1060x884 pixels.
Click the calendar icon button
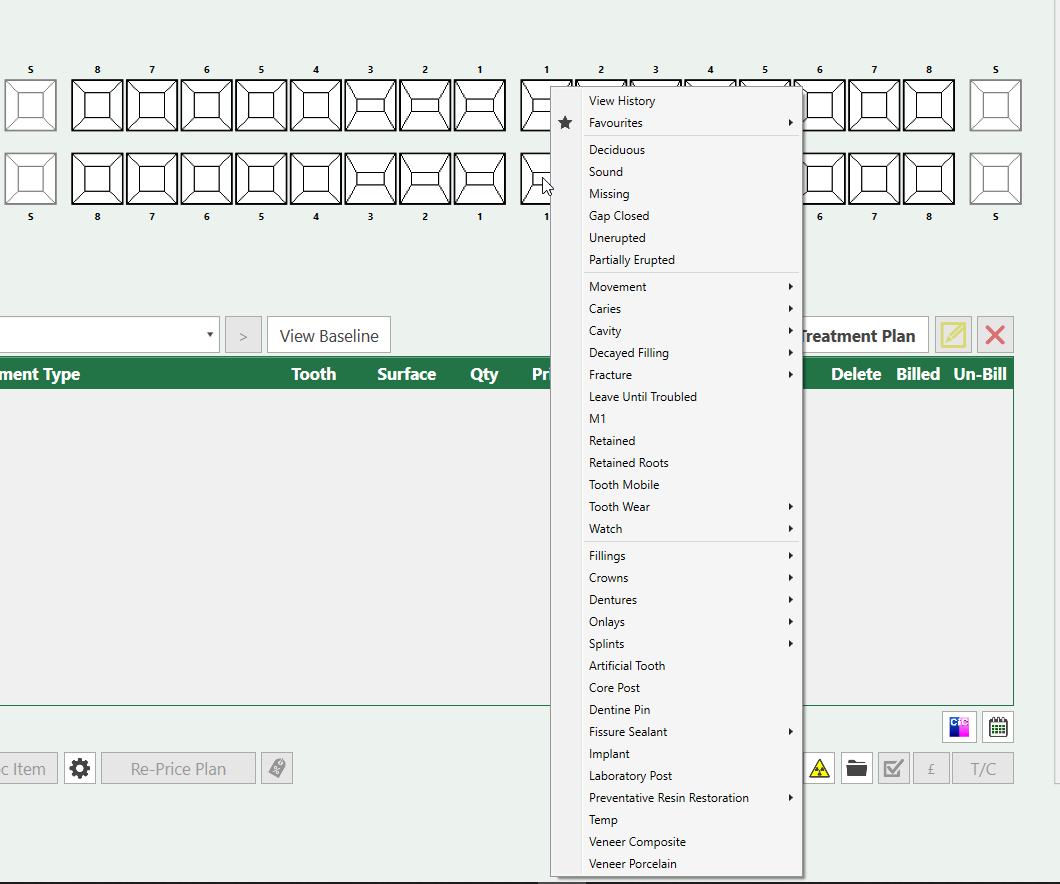[997, 727]
